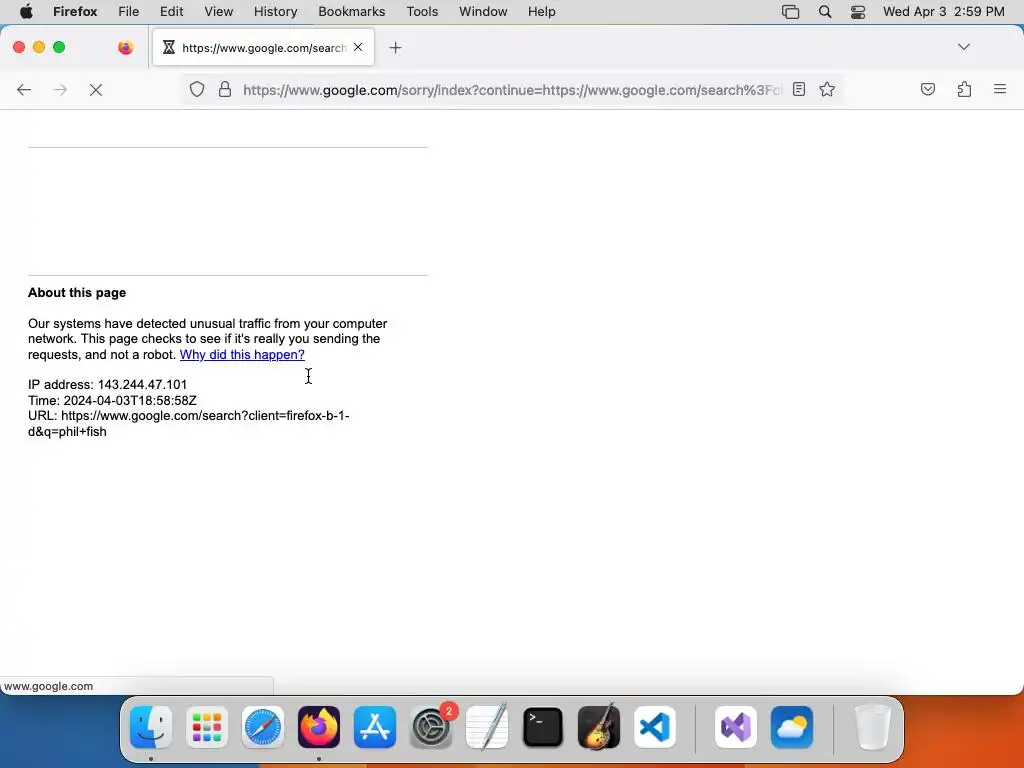The width and height of the screenshot is (1024, 768).
Task: Open Weather app from the Dock
Action: (x=792, y=727)
